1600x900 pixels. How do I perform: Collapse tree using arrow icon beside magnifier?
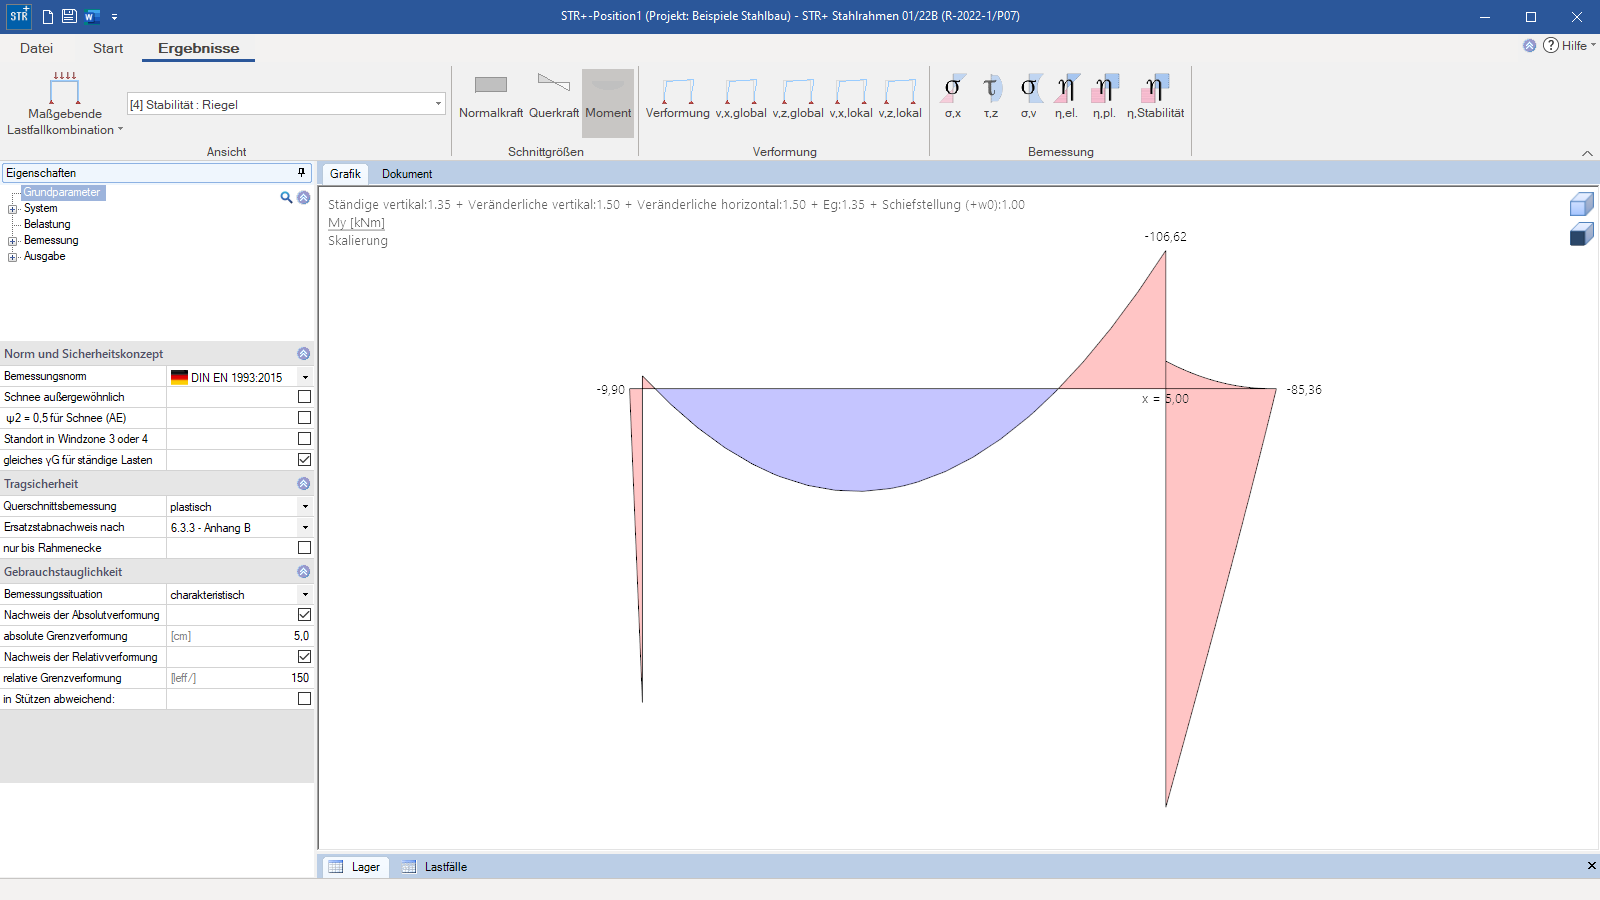[x=304, y=198]
